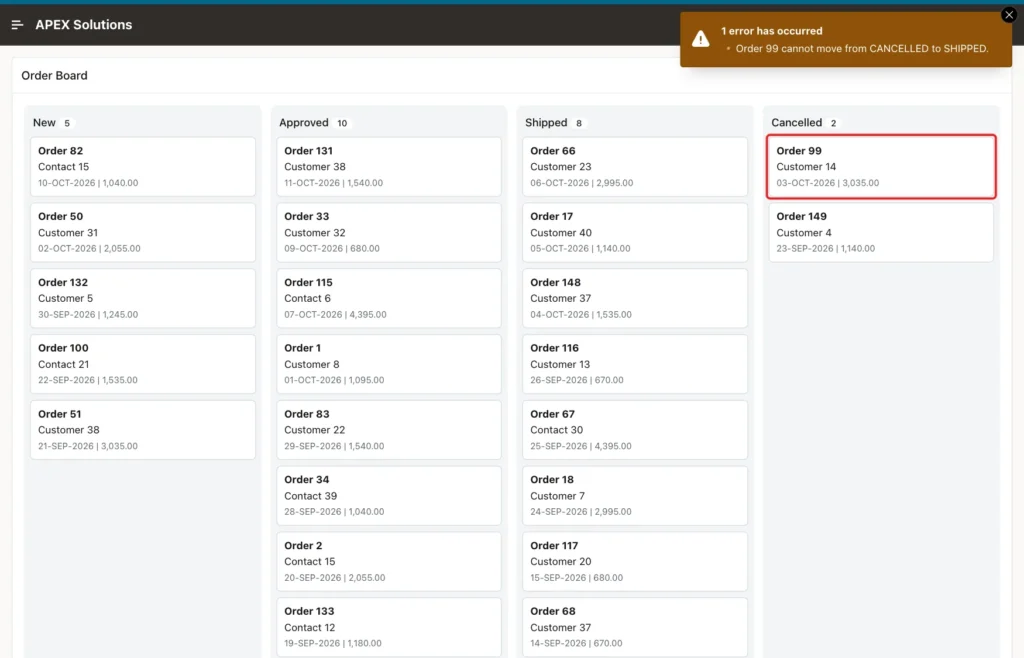Open the Order 82 card
This screenshot has width=1024, height=658.
click(x=142, y=166)
